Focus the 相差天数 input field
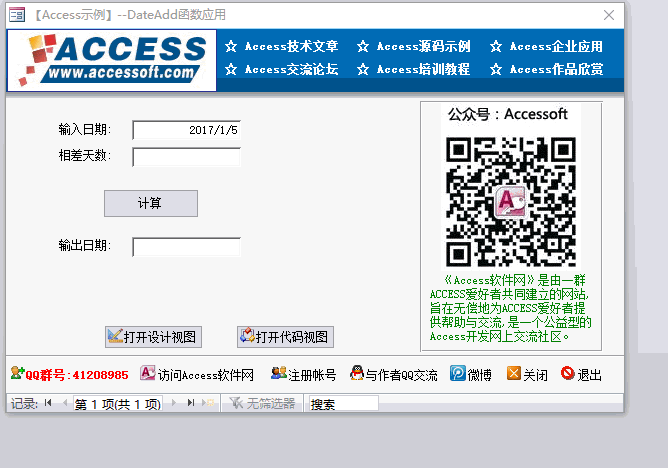The height and width of the screenshot is (468, 668). pyautogui.click(x=187, y=157)
